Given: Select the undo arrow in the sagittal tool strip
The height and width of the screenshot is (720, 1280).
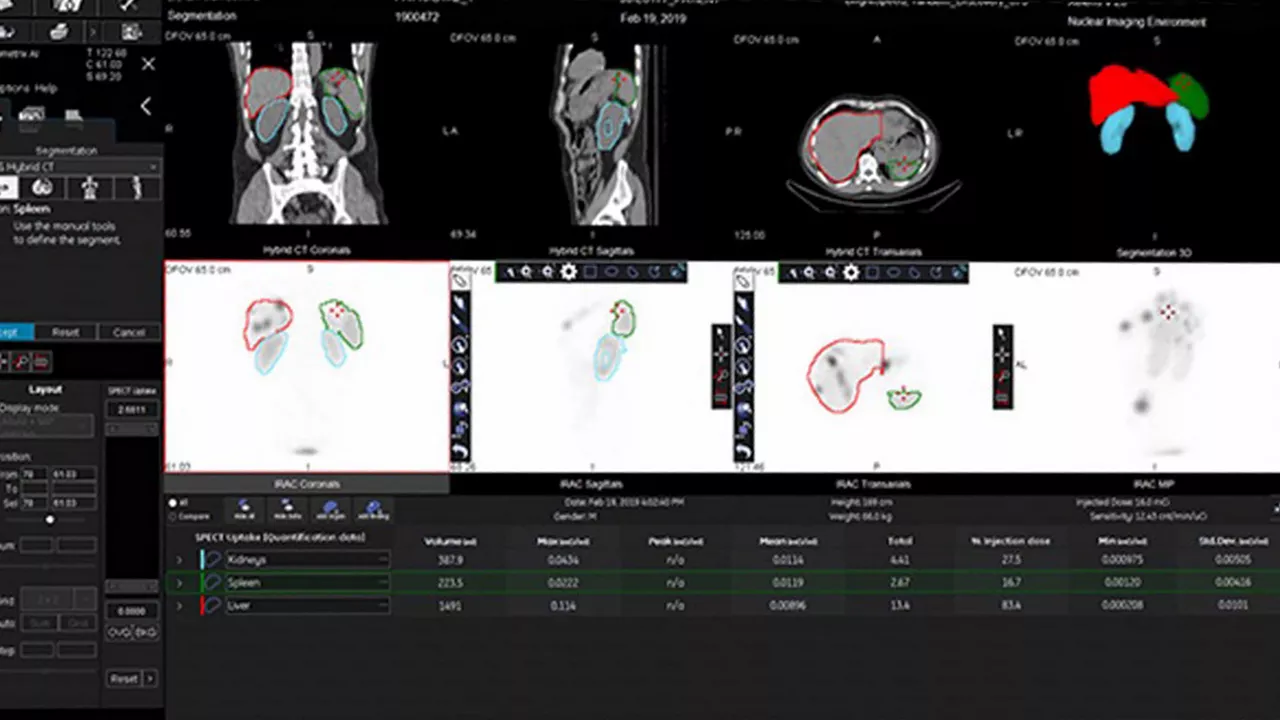Looking at the screenshot, I should pos(461,453).
